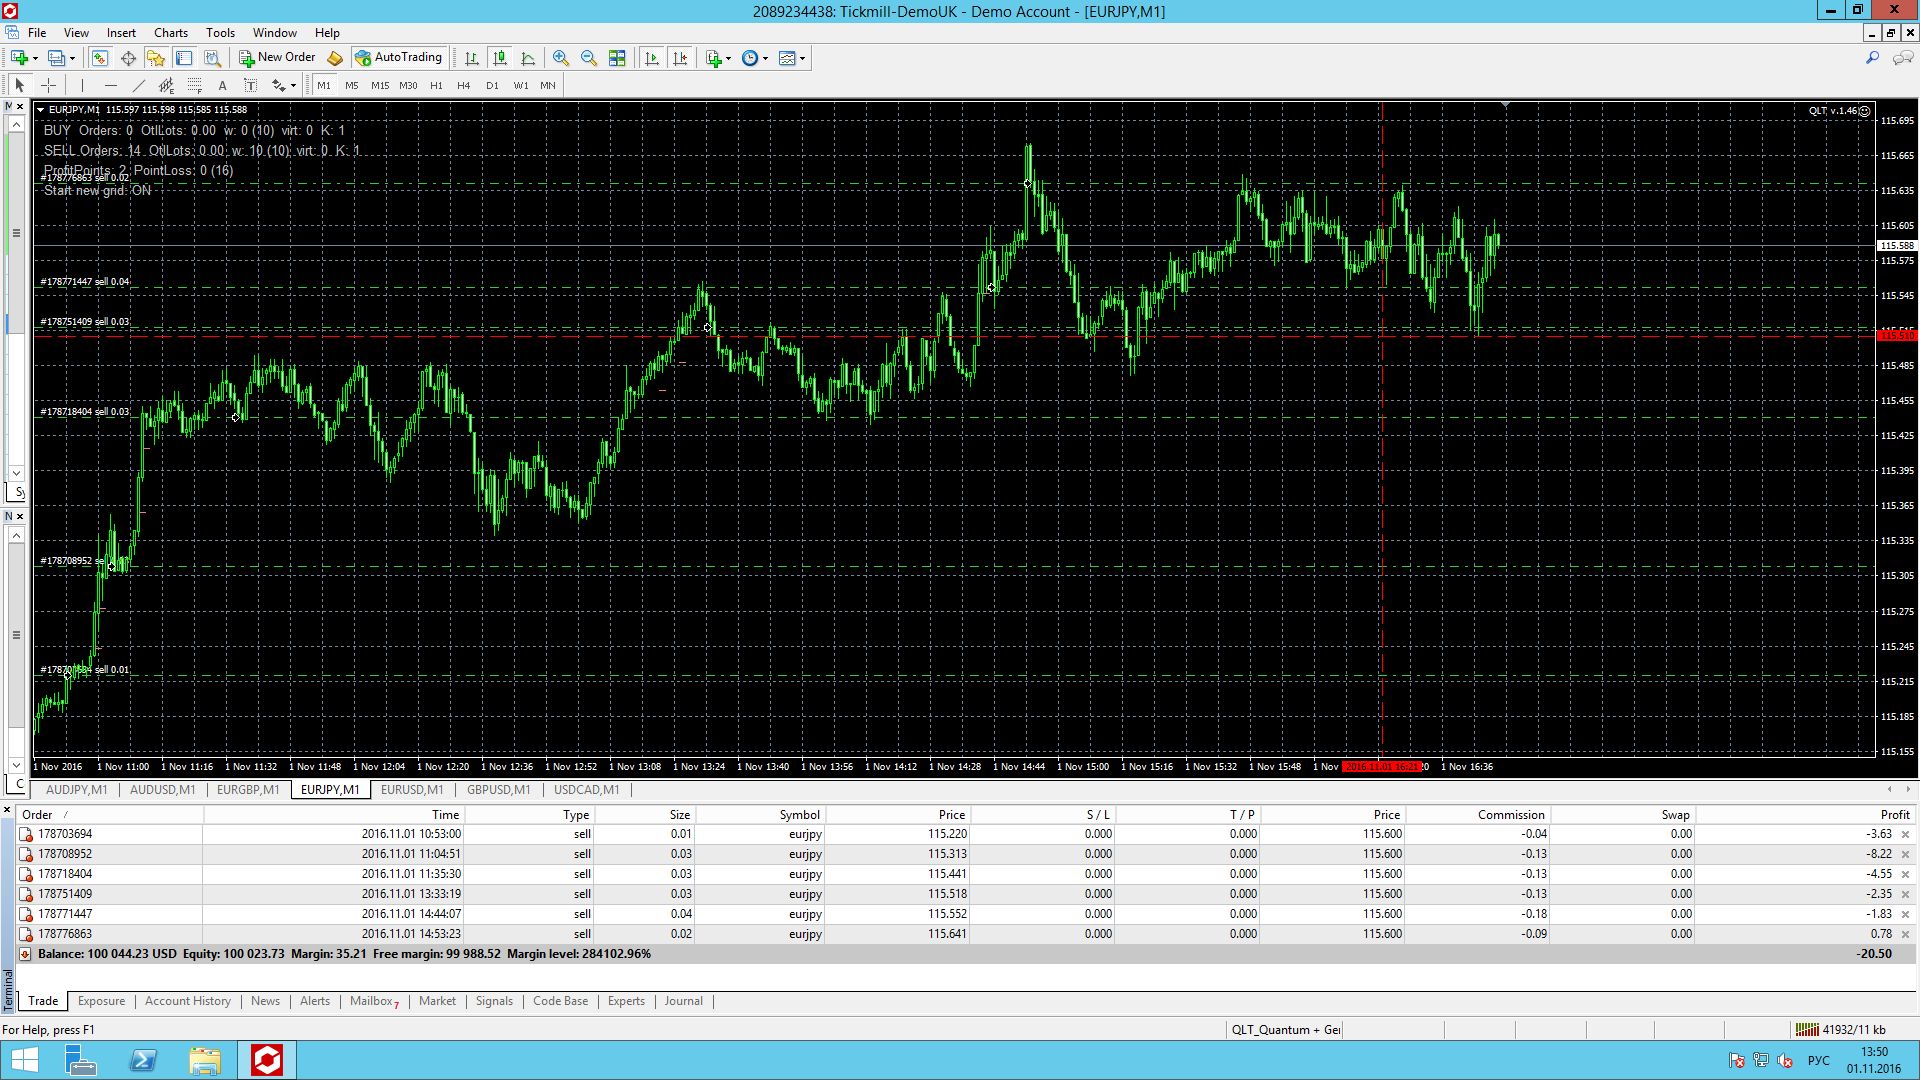
Task: Select the text label tool
Action: [x=250, y=85]
